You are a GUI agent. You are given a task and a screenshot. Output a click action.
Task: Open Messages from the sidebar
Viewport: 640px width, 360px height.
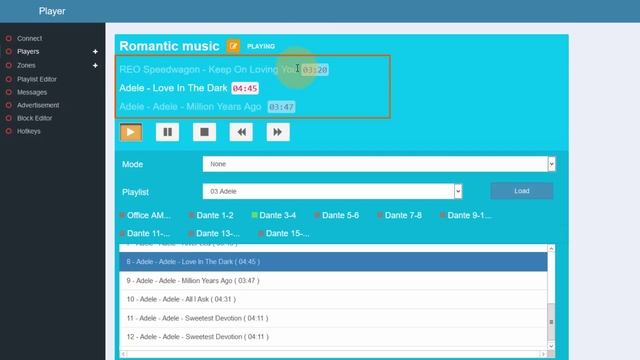(x=32, y=92)
